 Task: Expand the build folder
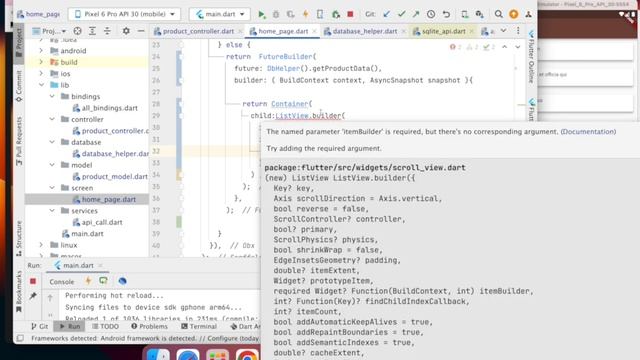[41, 62]
